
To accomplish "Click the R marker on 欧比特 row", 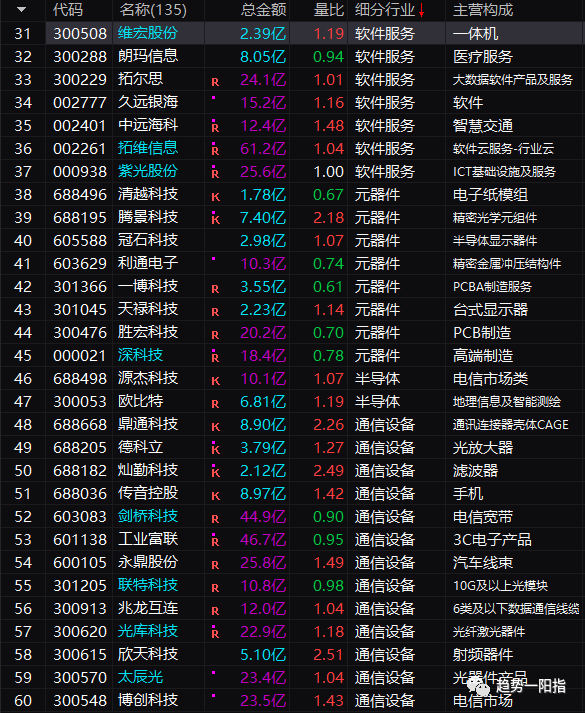I will pyautogui.click(x=215, y=404).
